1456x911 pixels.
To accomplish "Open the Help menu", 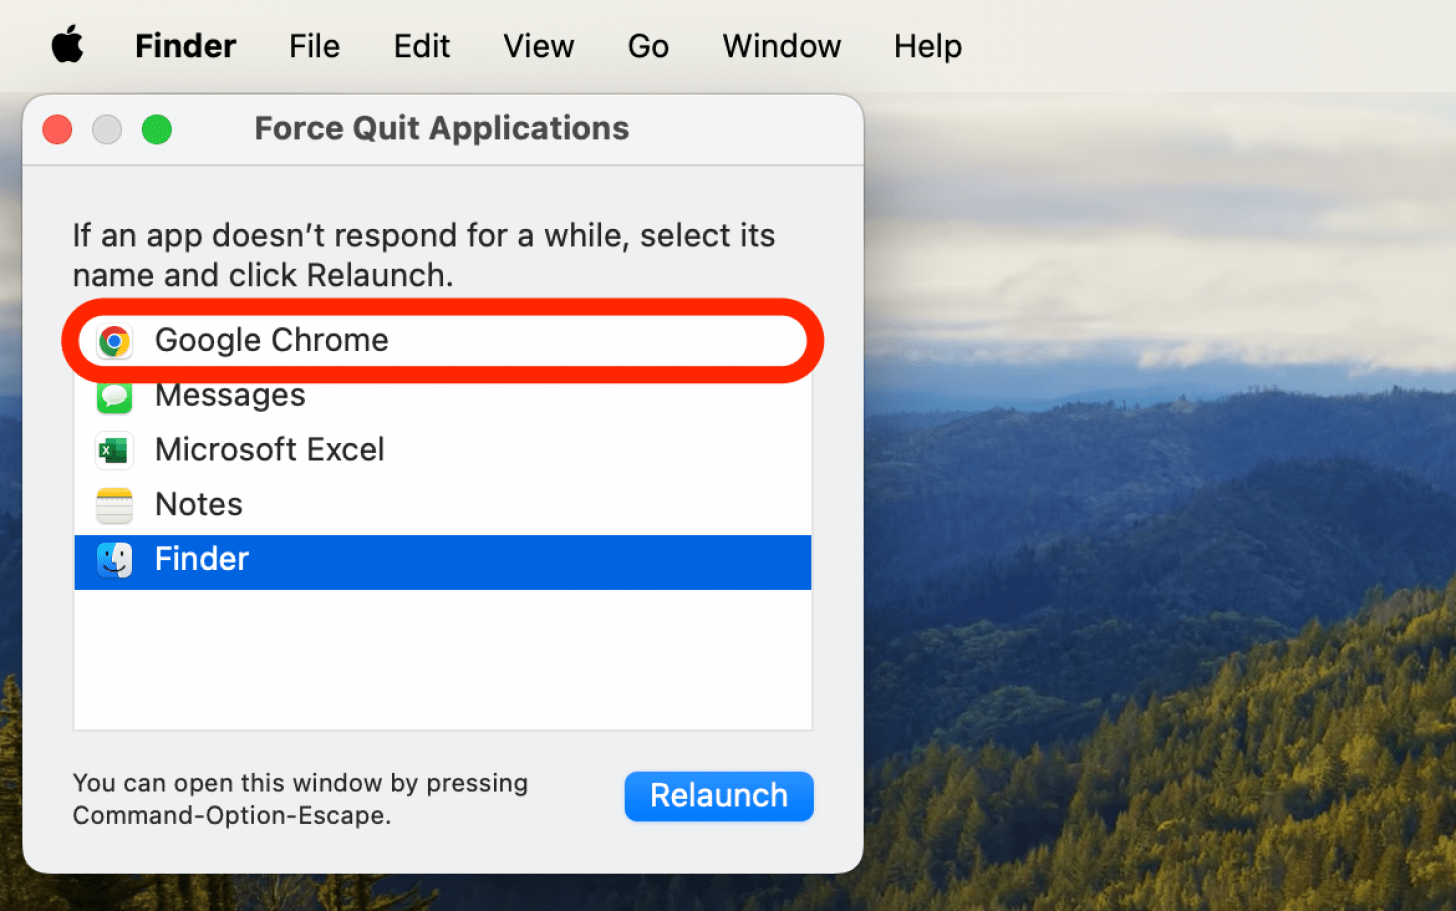I will click(927, 46).
